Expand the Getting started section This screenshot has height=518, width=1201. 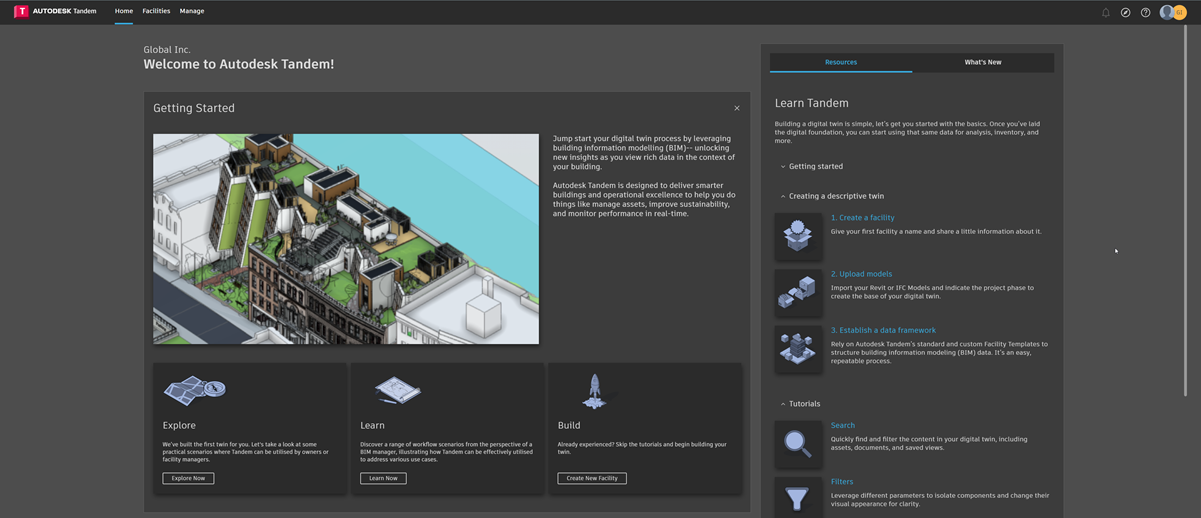coord(812,166)
